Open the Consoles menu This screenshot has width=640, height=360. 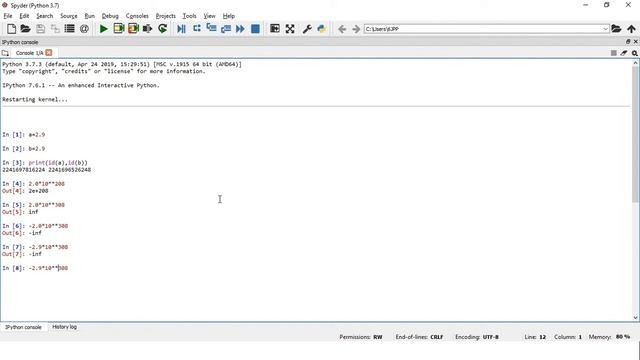tap(137, 16)
